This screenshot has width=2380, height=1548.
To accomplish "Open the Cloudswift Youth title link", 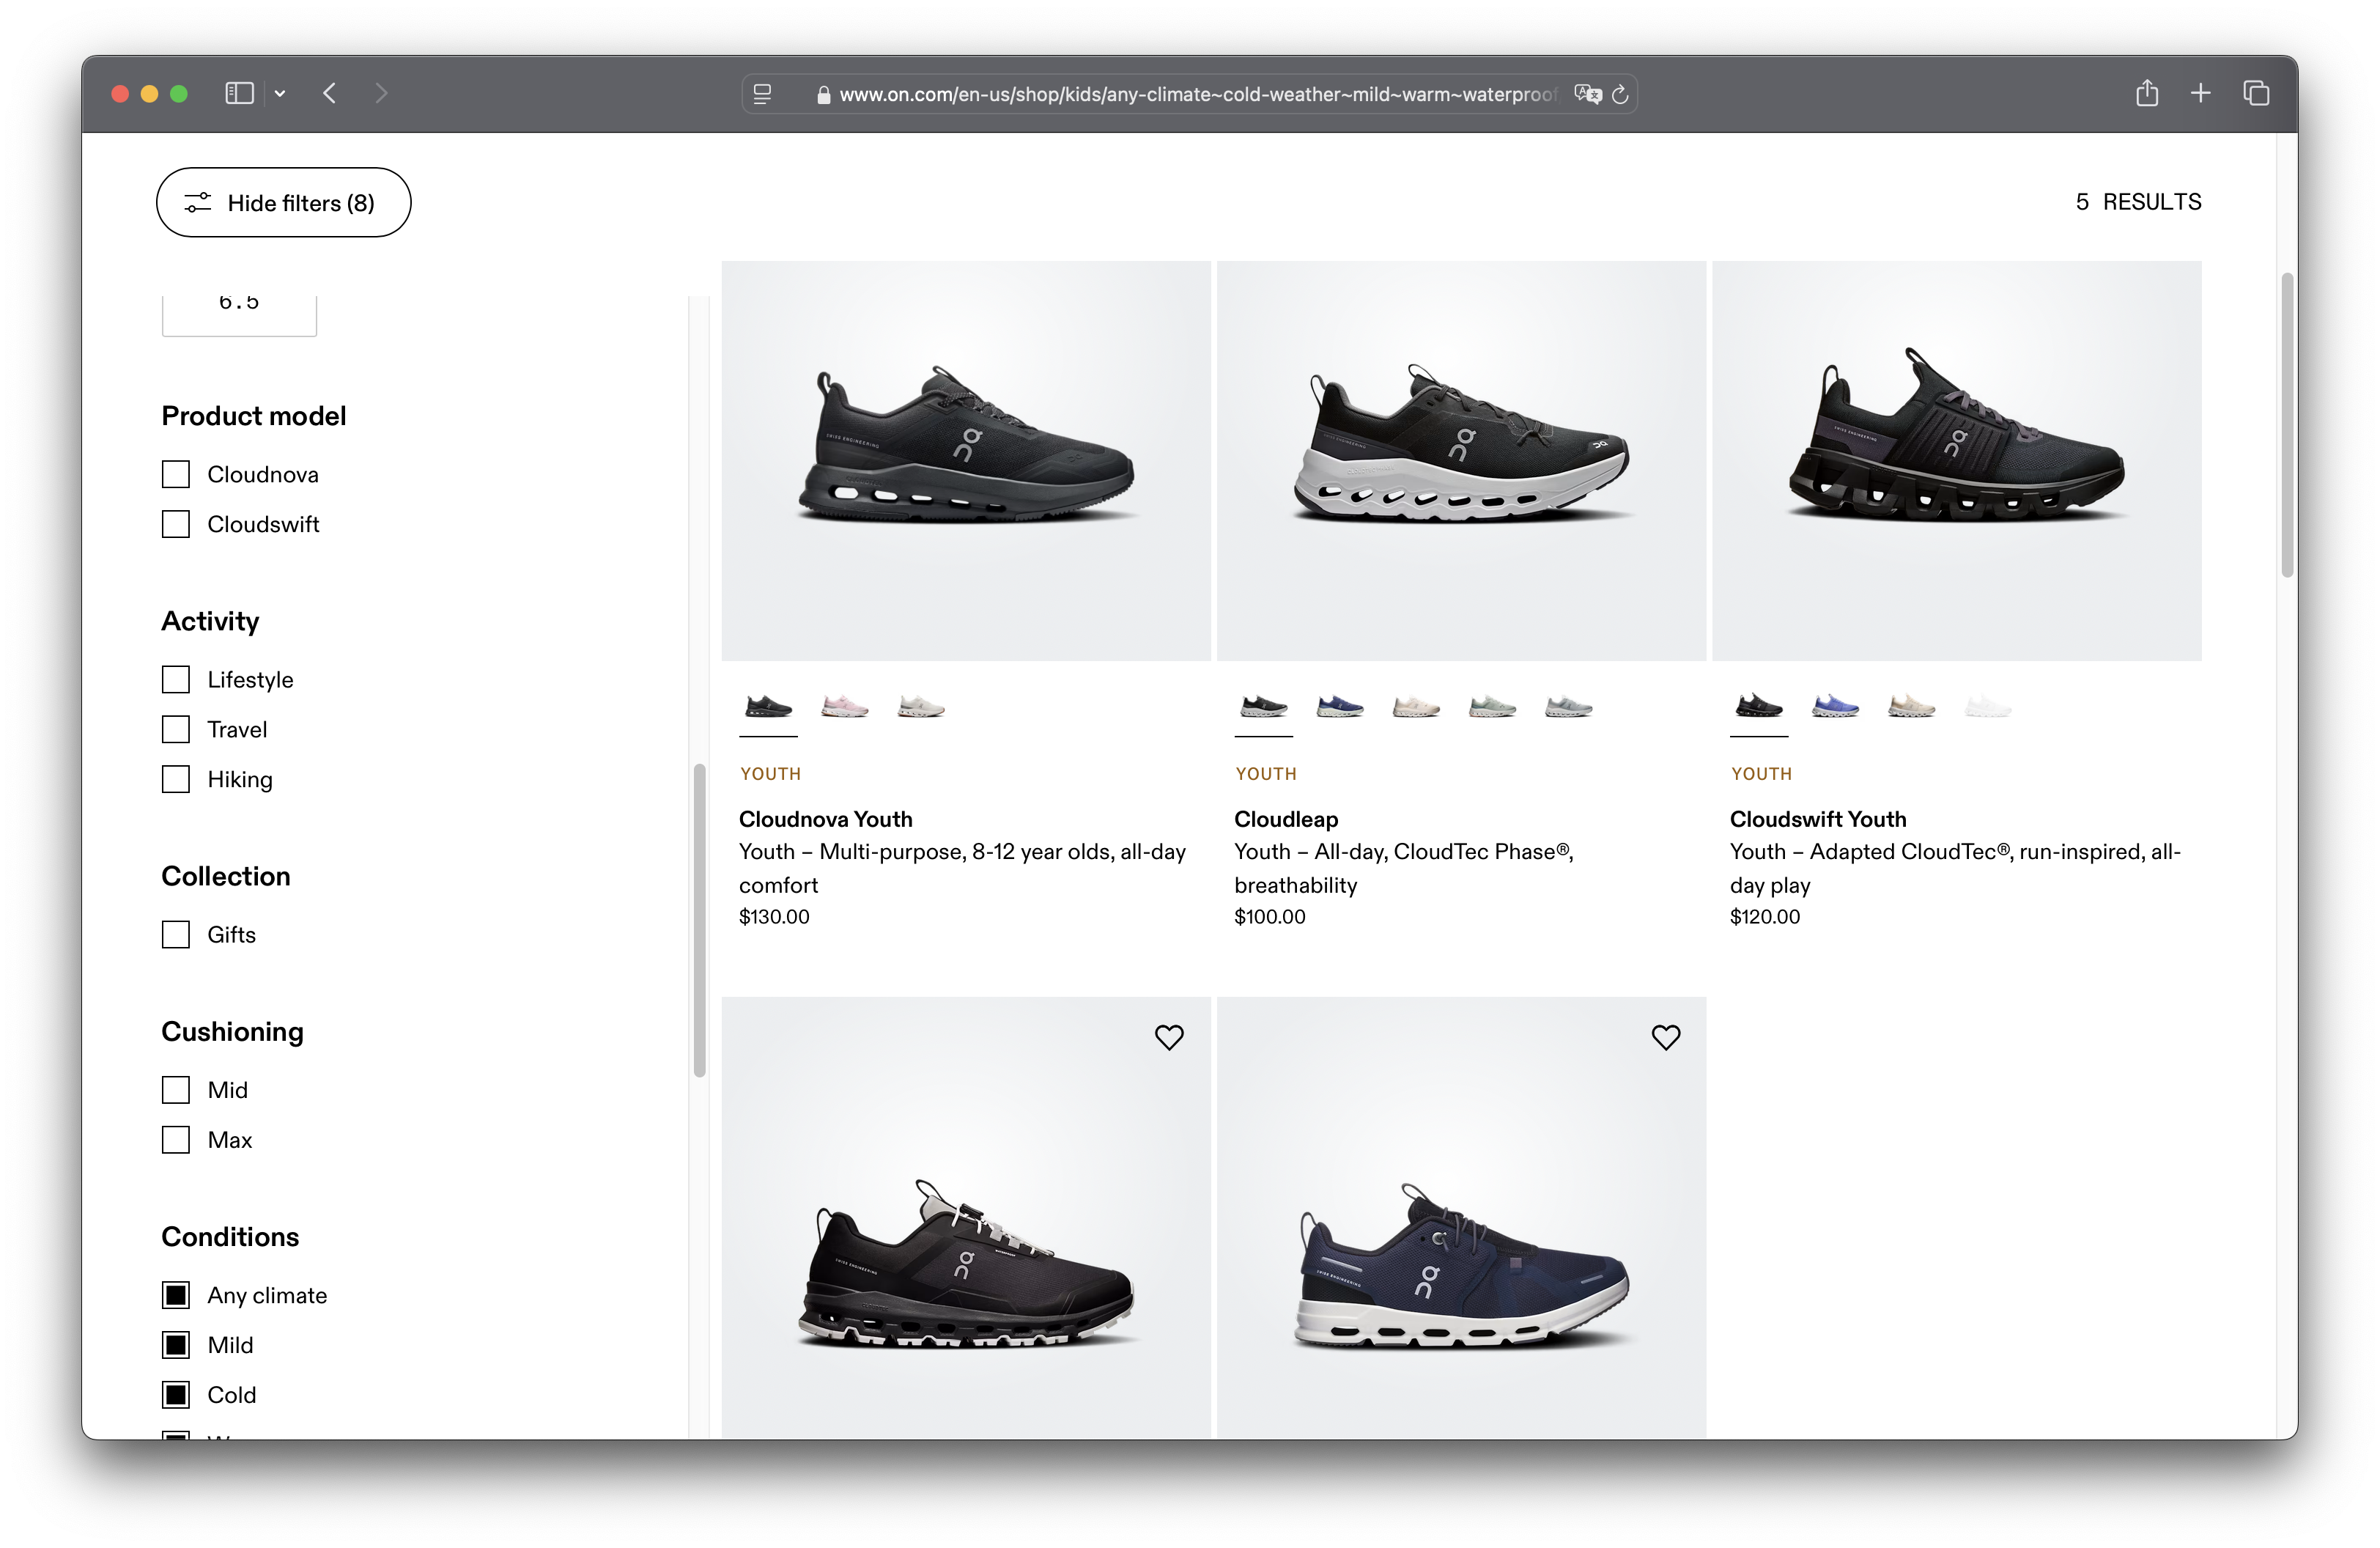I will [1818, 819].
